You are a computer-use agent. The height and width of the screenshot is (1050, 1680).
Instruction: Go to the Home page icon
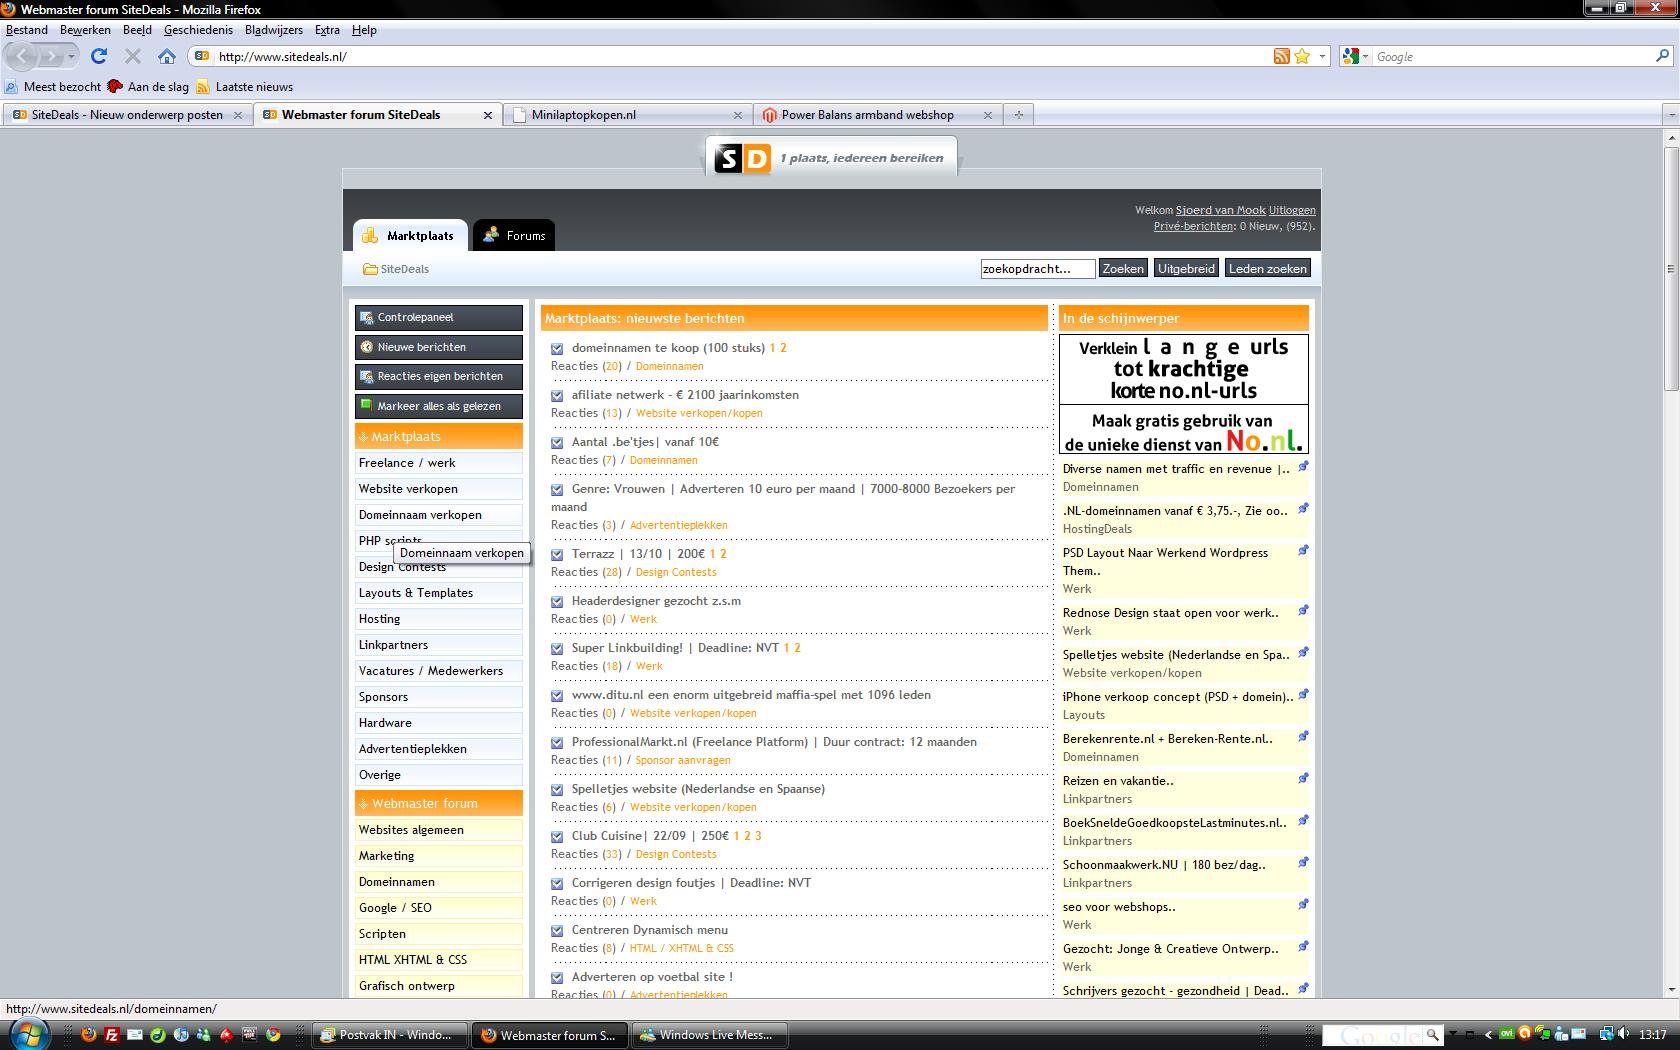(166, 56)
